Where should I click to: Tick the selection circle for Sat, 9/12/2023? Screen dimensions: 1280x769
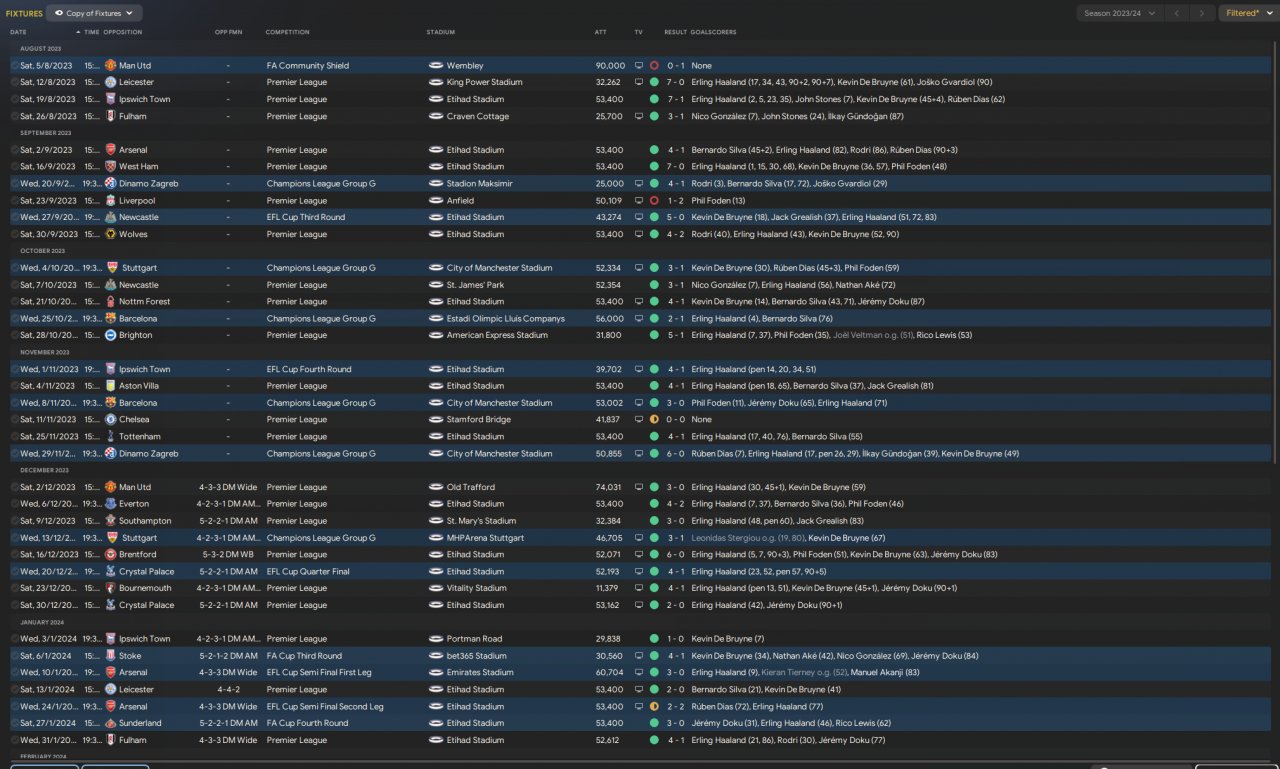click(15, 521)
